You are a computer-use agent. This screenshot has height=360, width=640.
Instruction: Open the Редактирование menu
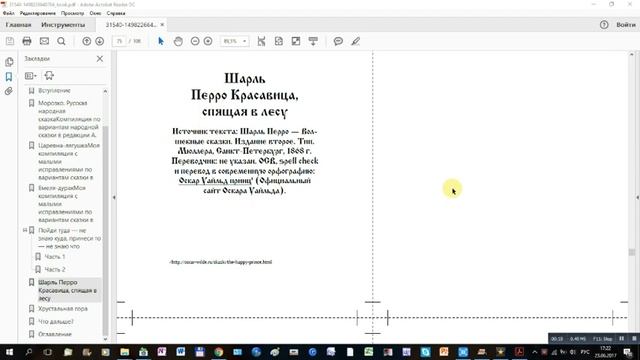coord(38,13)
